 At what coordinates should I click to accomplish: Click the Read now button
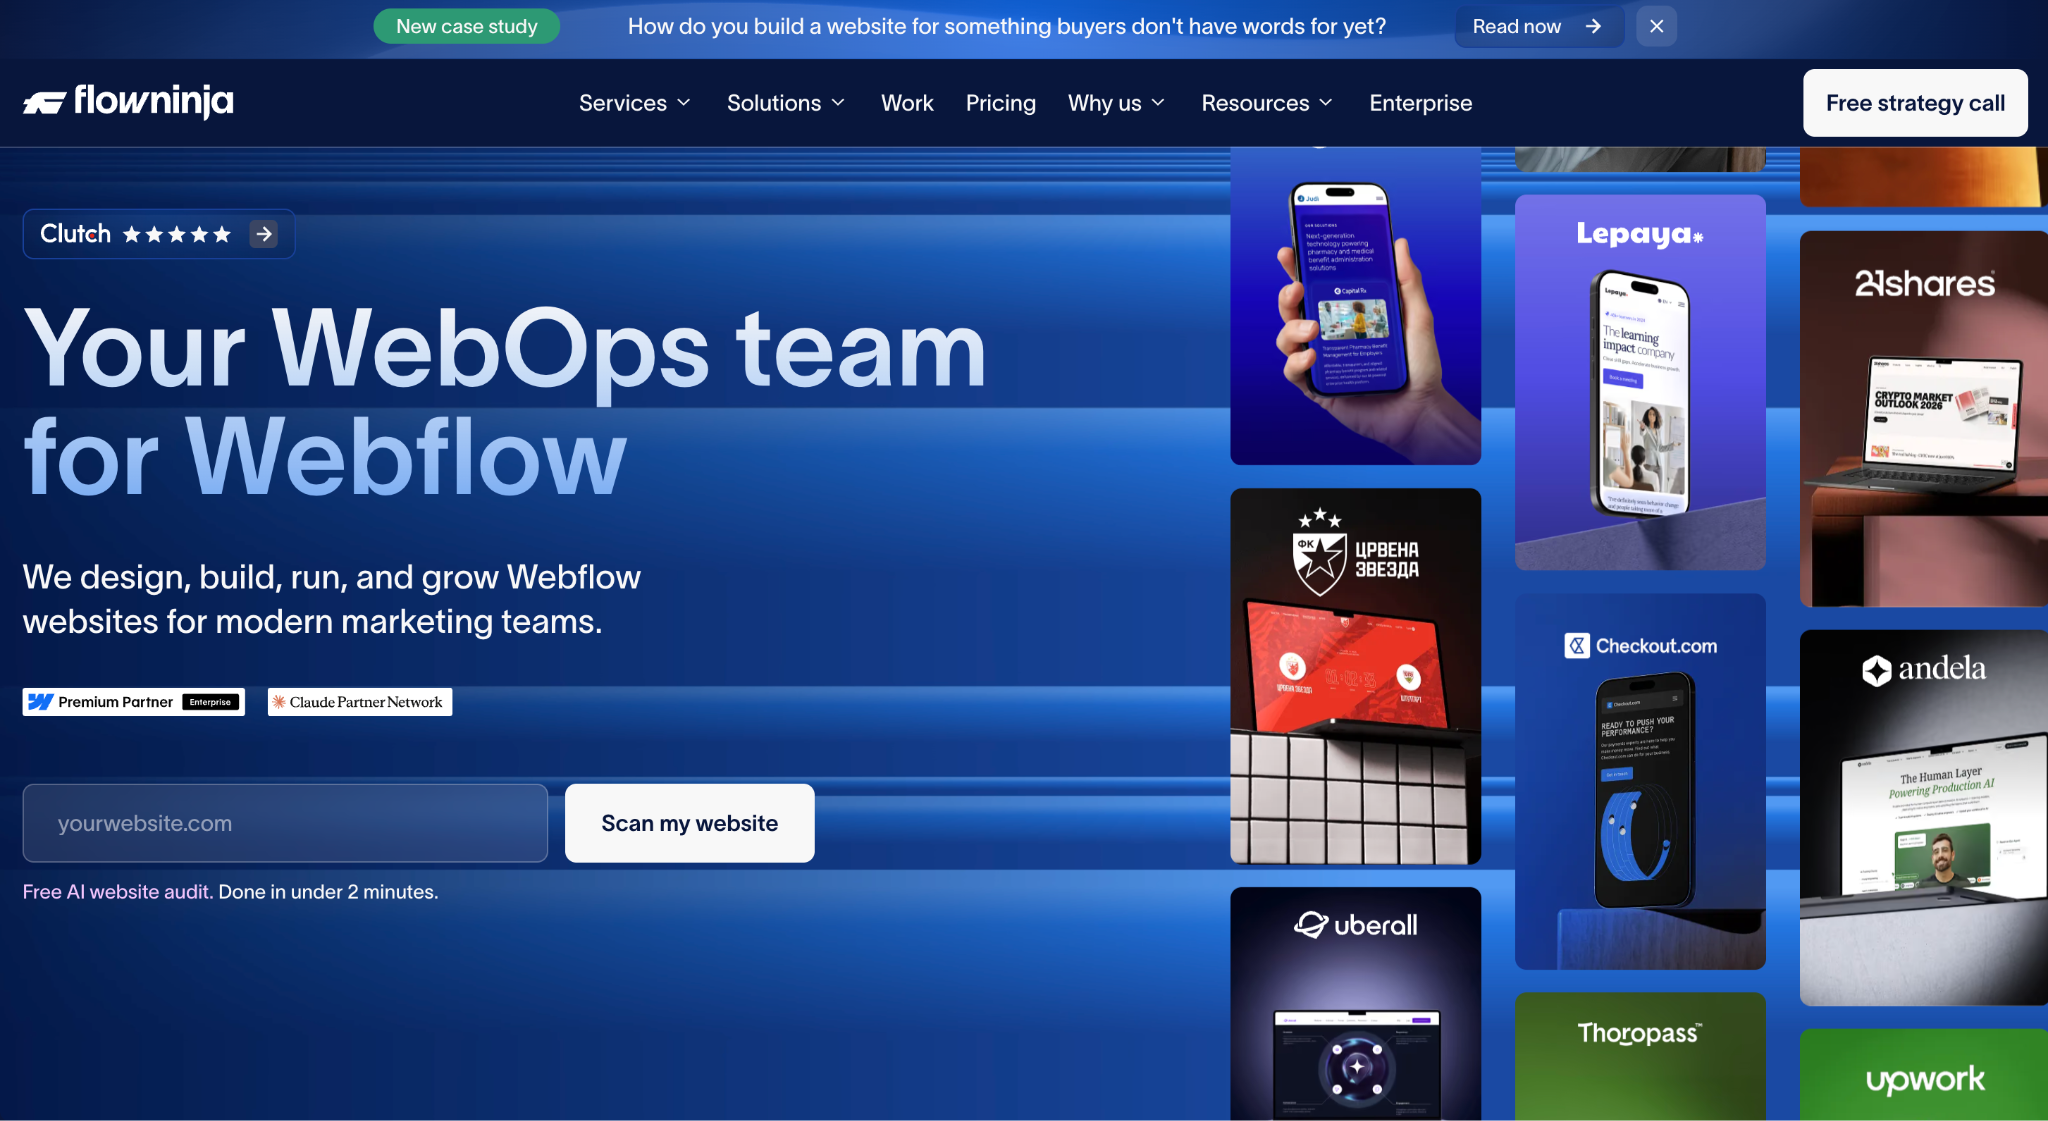tap(1539, 26)
